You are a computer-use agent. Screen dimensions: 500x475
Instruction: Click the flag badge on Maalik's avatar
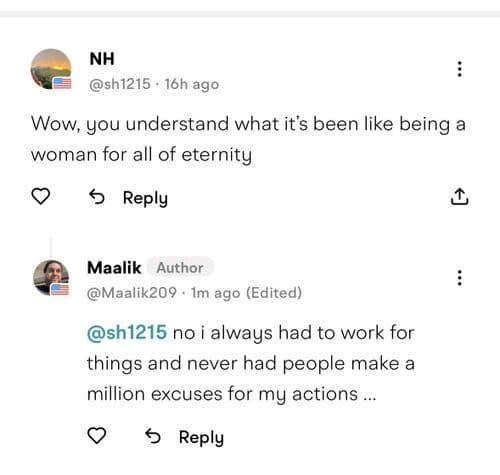(59, 290)
